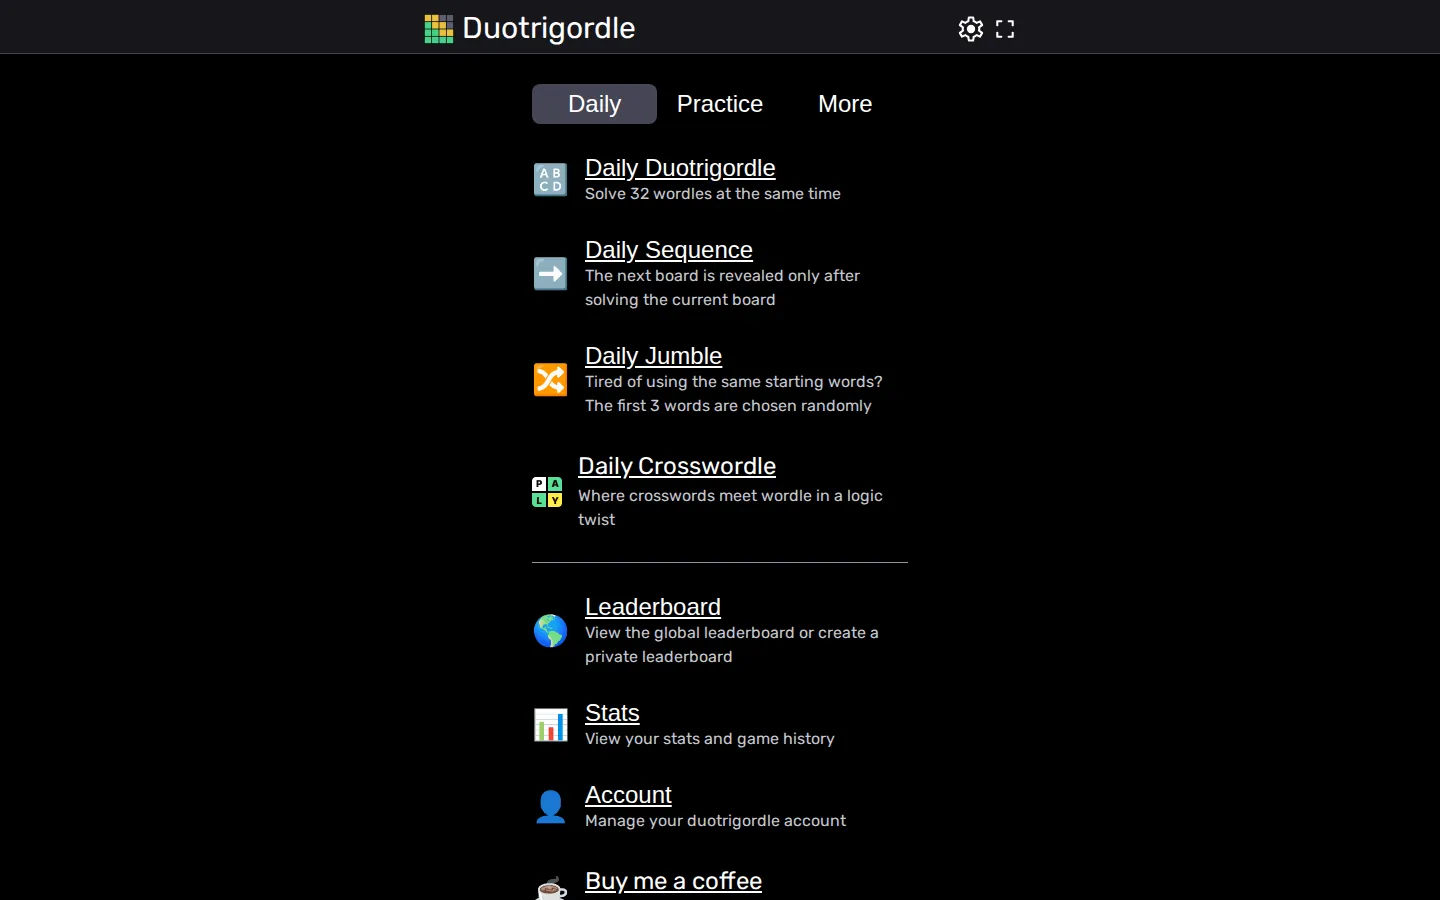Viewport: 1440px width, 900px height.
Task: Click the Duotrigordle colorful grid logo
Action: [x=439, y=29]
